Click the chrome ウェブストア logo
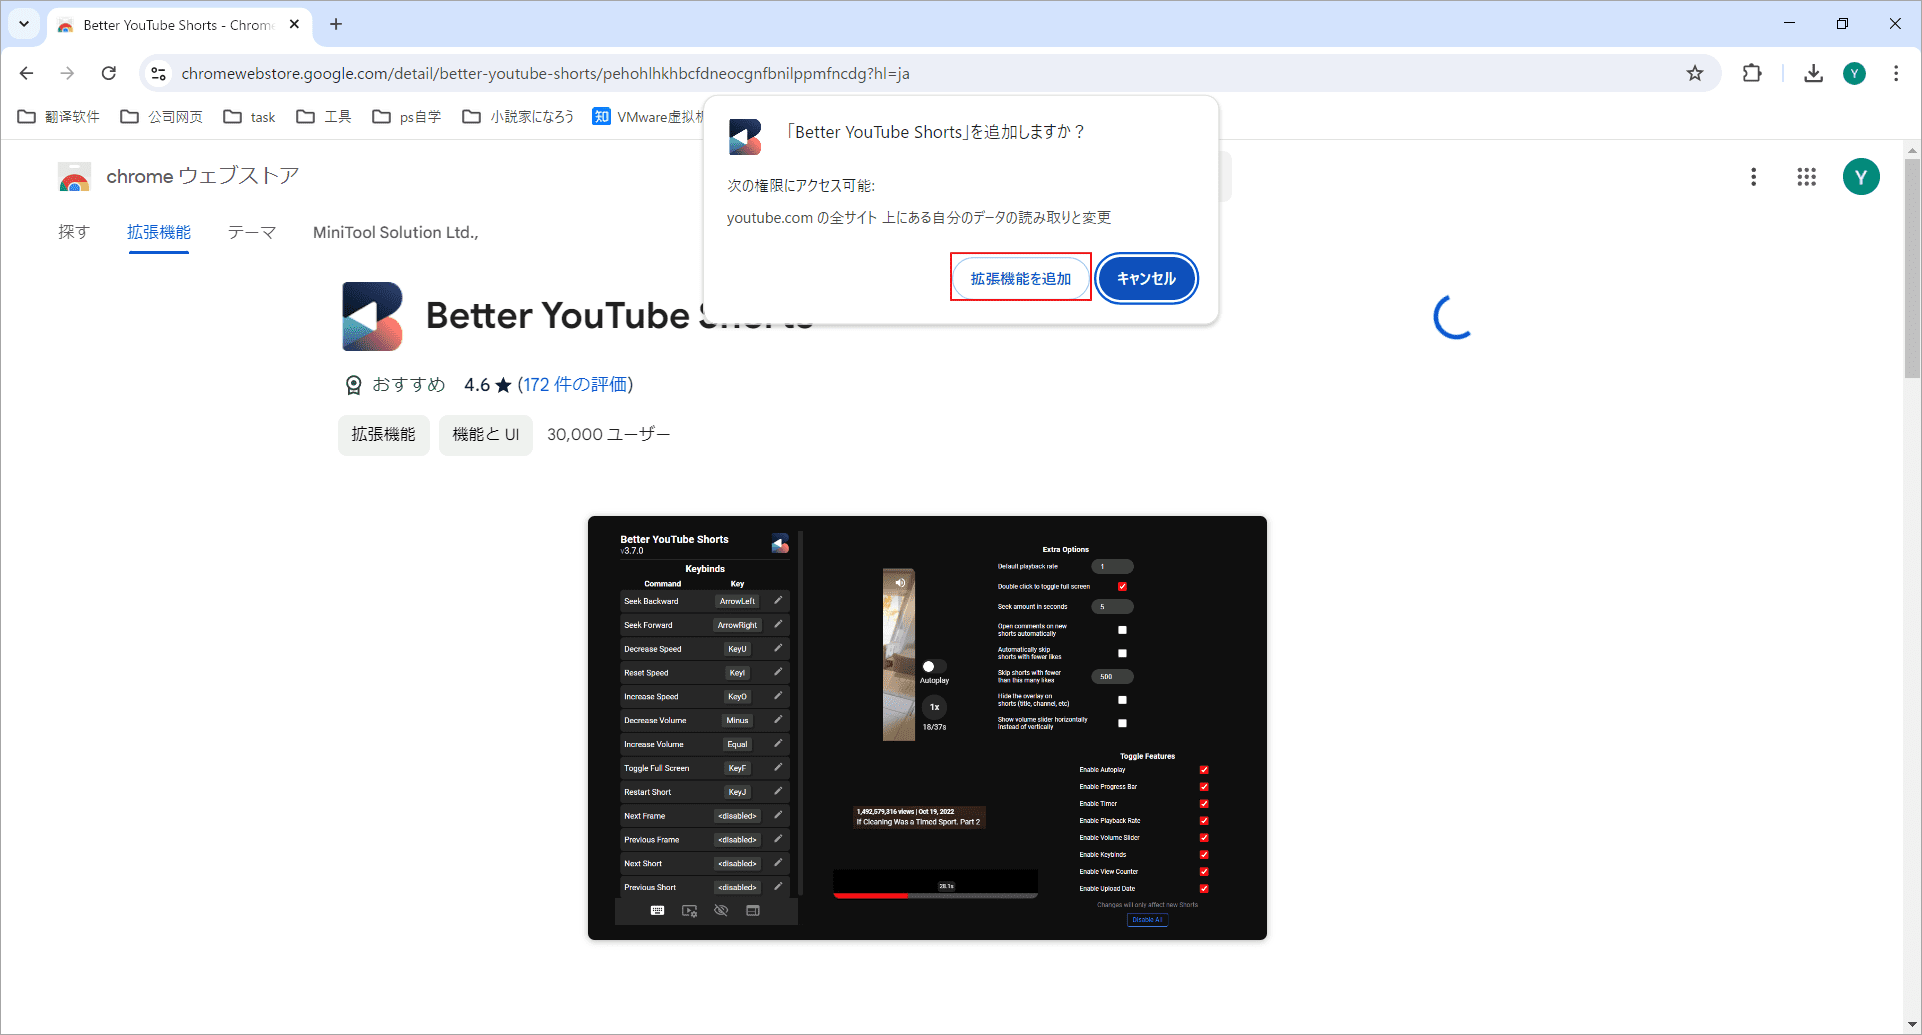Screen dimensions: 1922x1035 (x=178, y=177)
